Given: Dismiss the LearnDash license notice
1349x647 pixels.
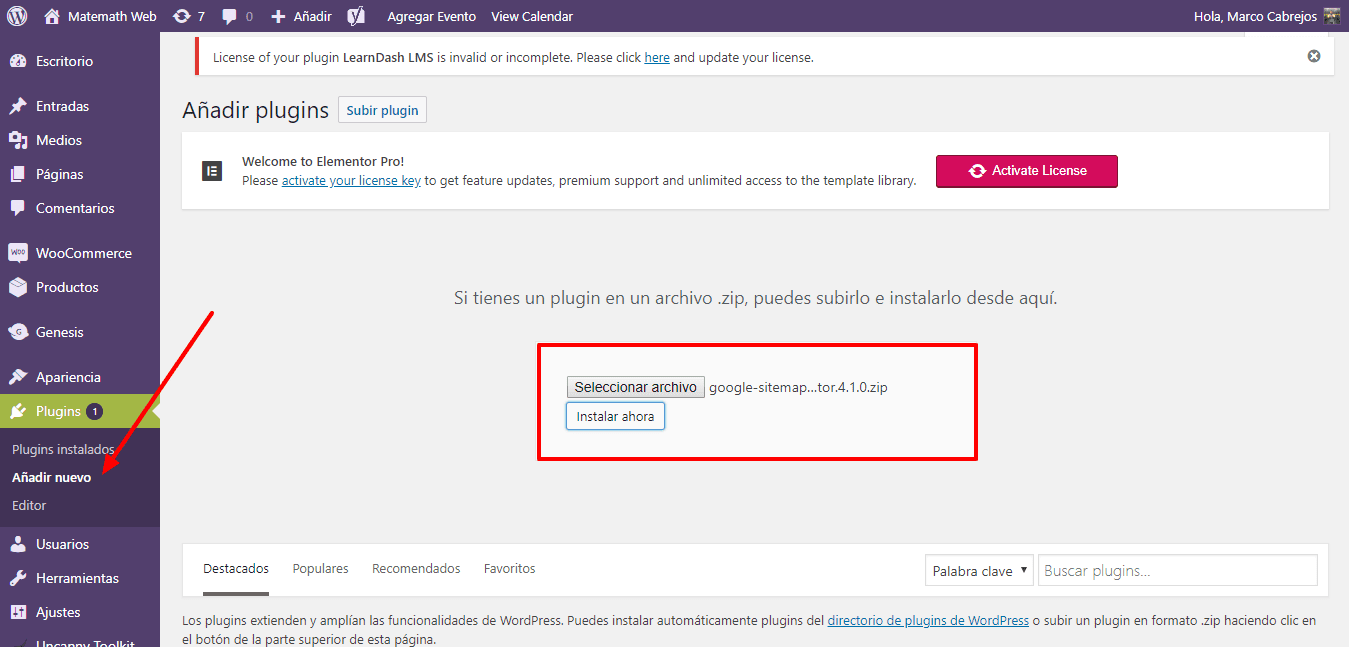Looking at the screenshot, I should point(1314,56).
